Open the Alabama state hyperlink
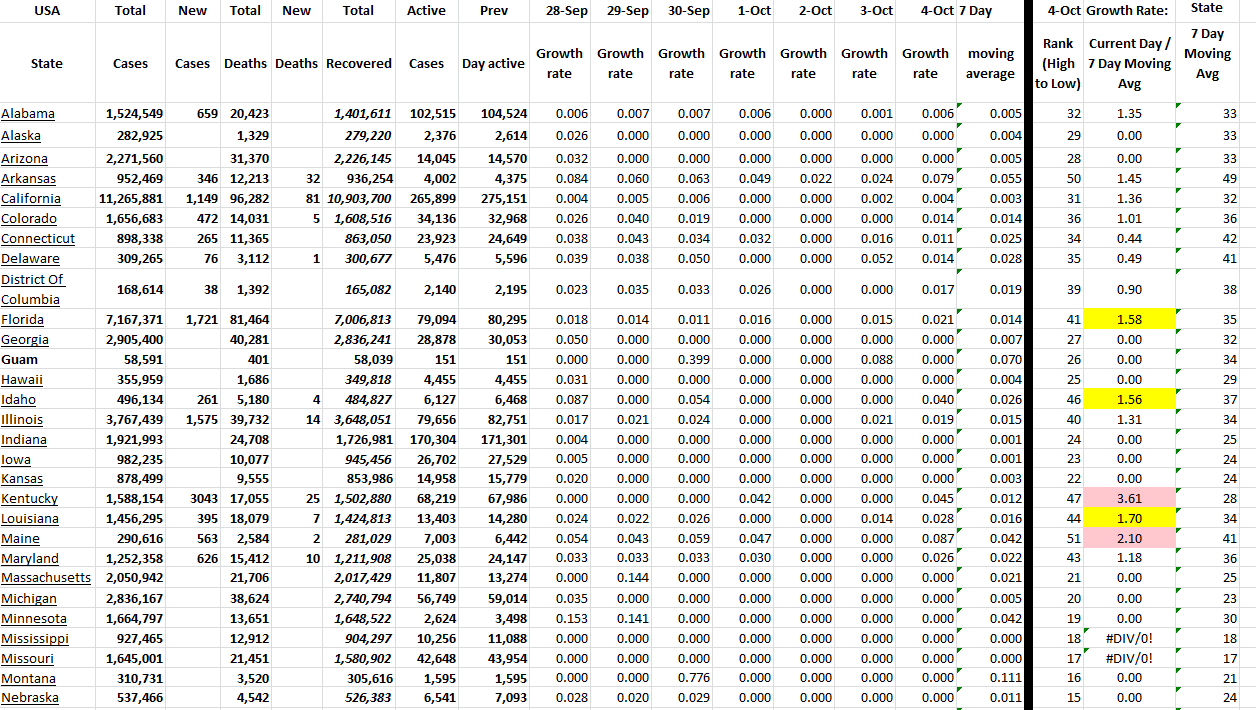This screenshot has height=710, width=1256. [28, 113]
